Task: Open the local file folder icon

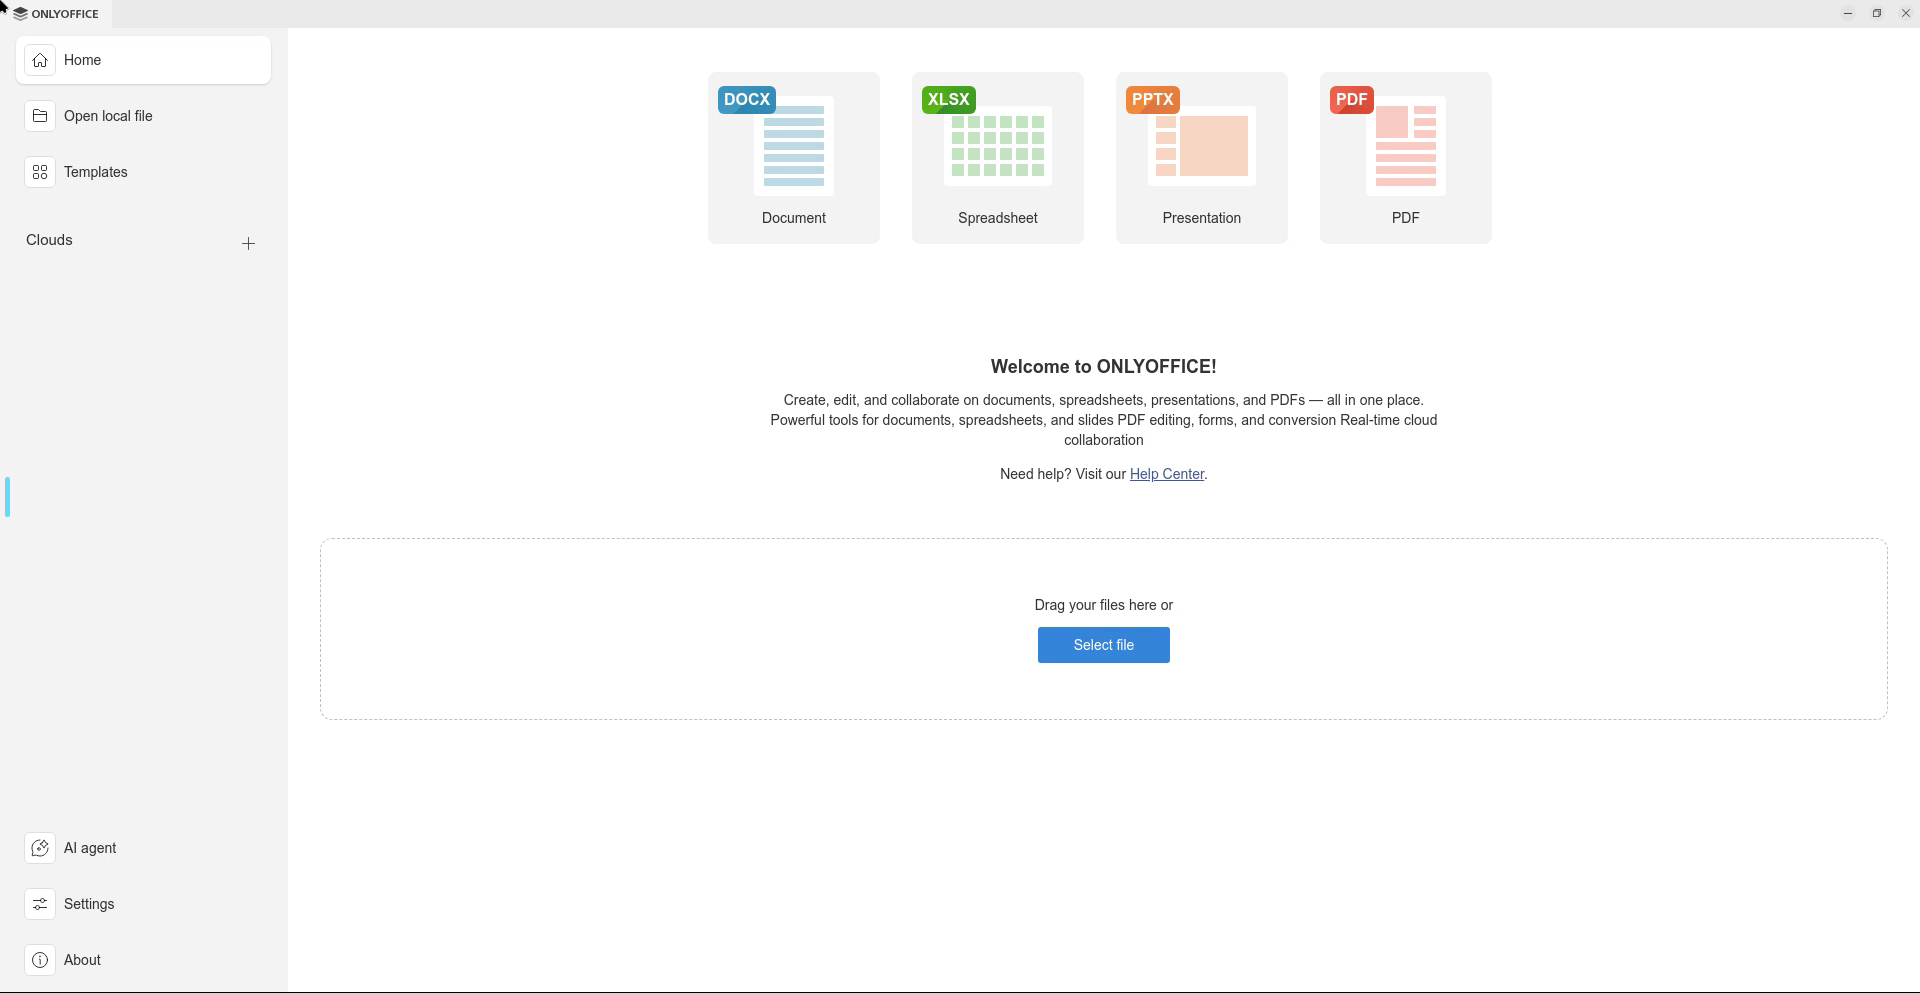Action: point(40,116)
